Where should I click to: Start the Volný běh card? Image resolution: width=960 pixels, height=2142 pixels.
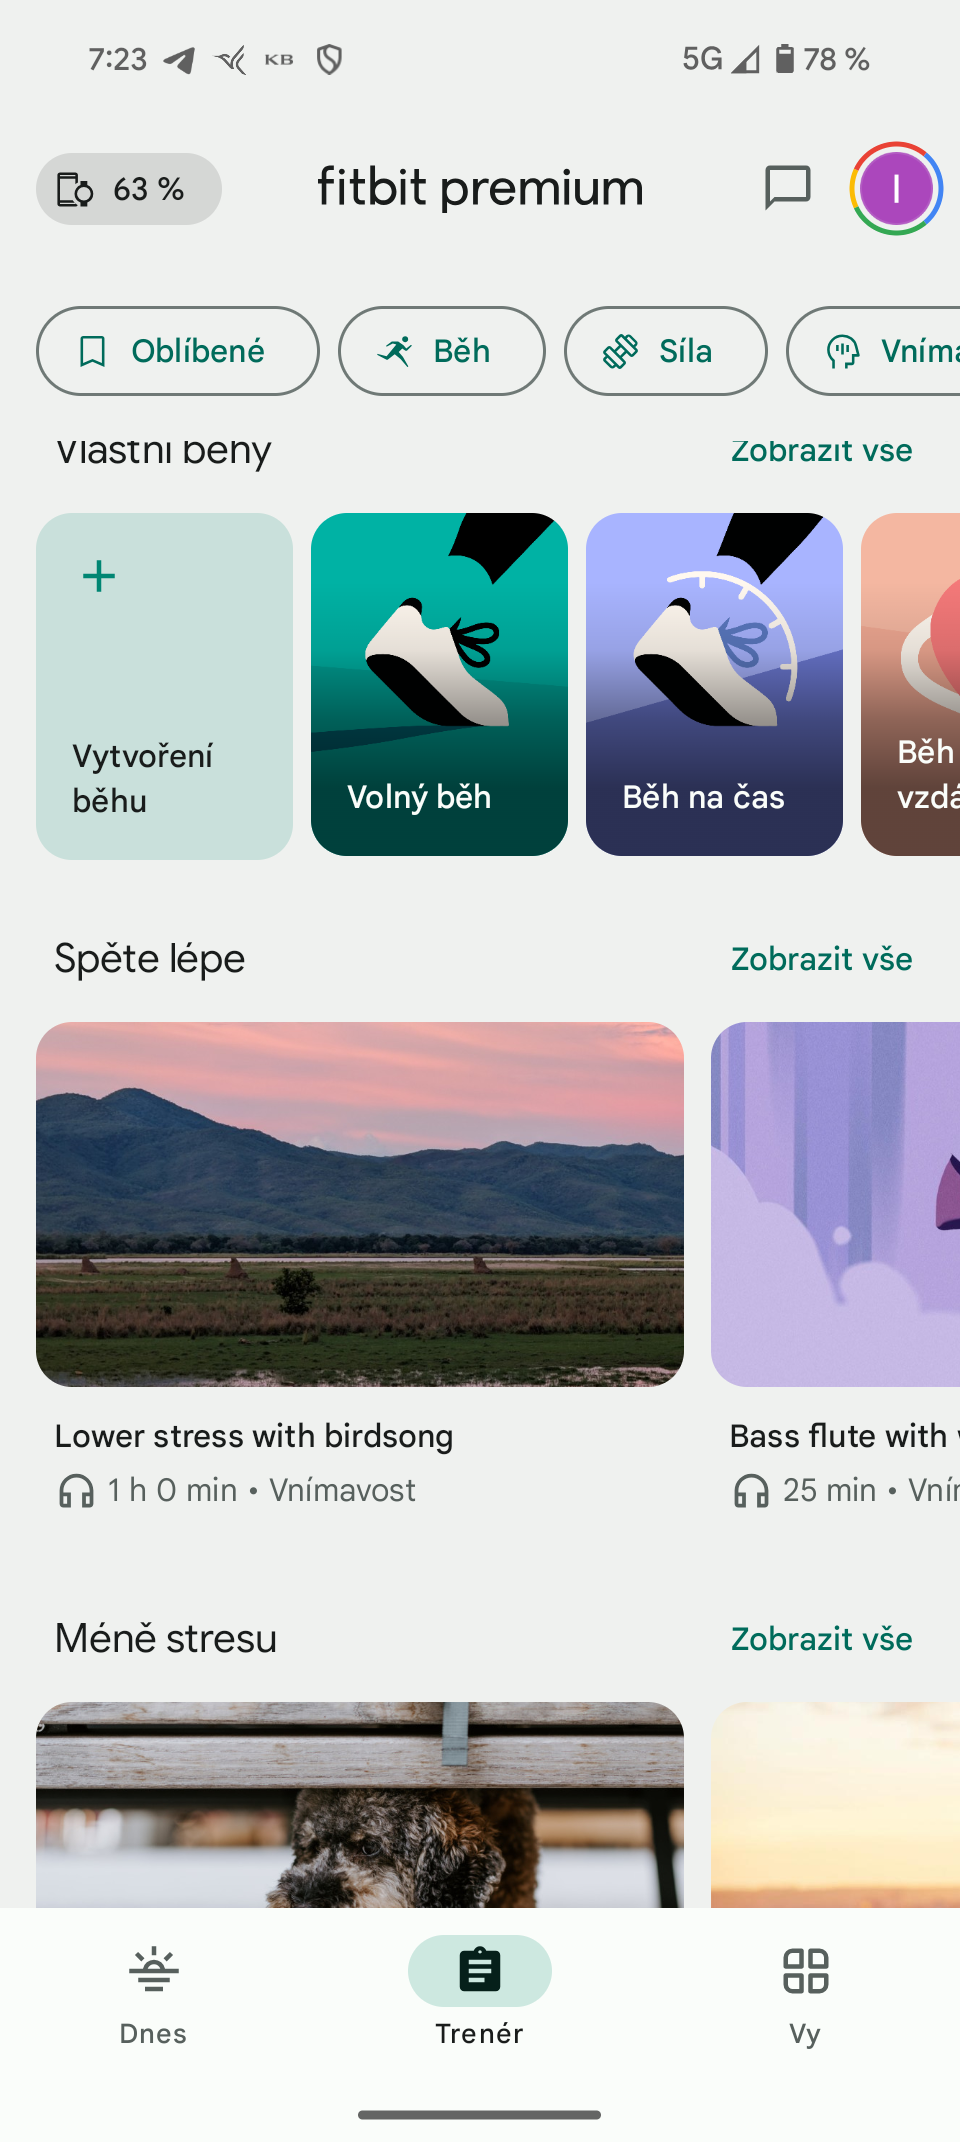coord(439,684)
